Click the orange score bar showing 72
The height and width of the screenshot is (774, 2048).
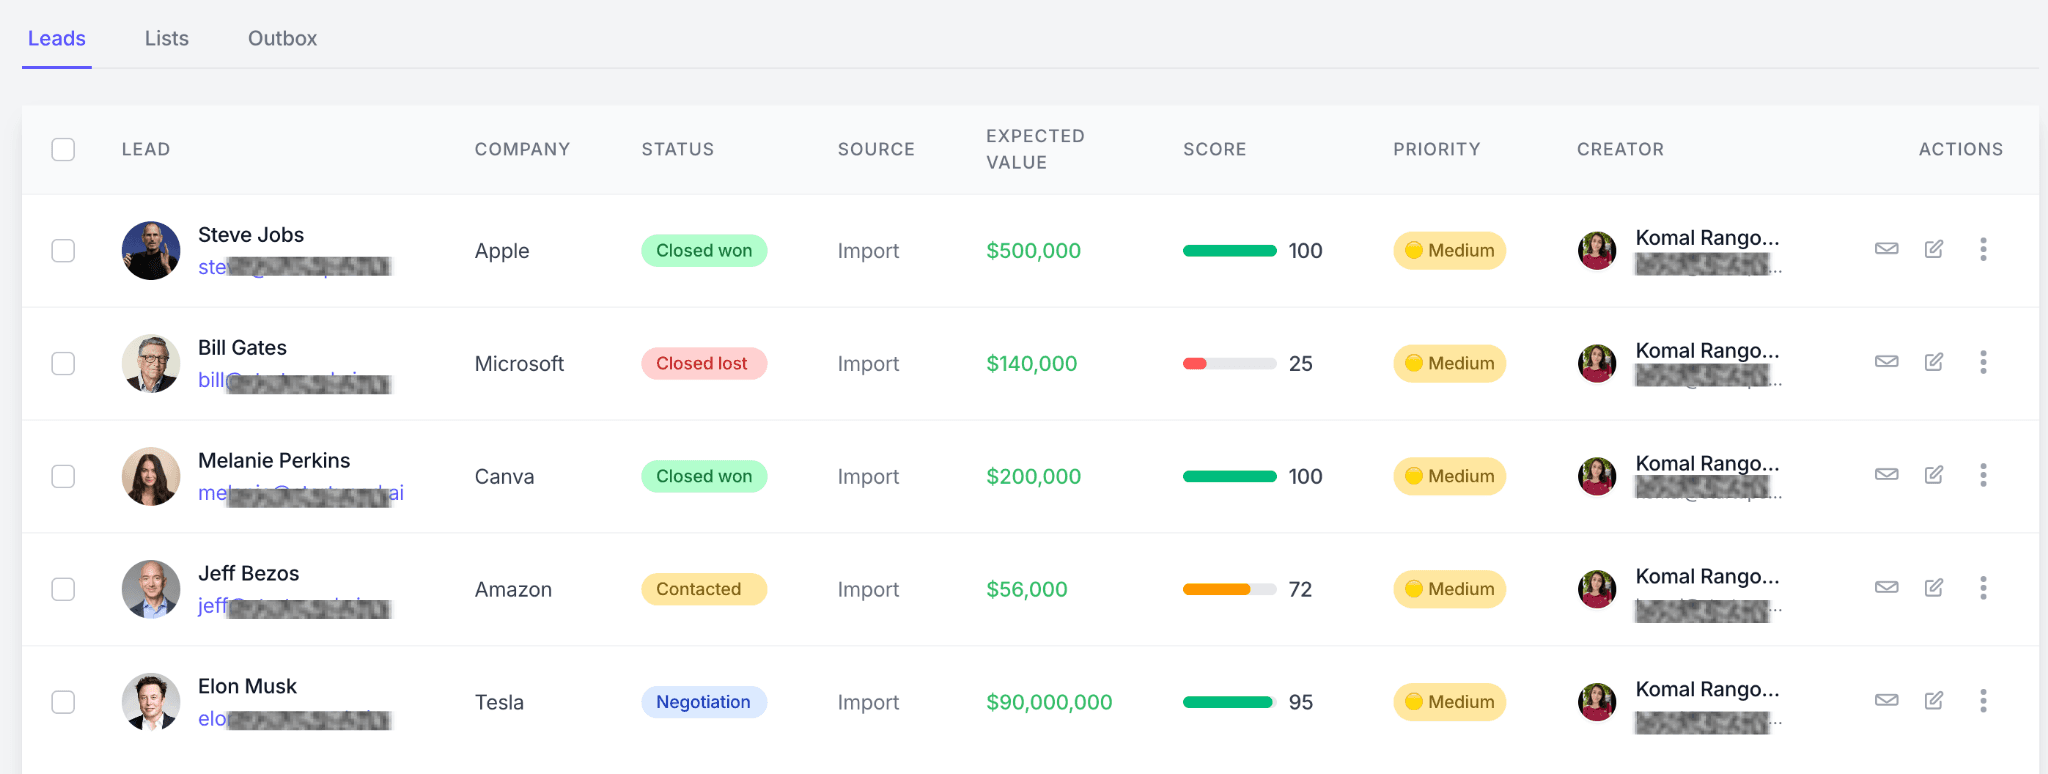[1229, 590]
